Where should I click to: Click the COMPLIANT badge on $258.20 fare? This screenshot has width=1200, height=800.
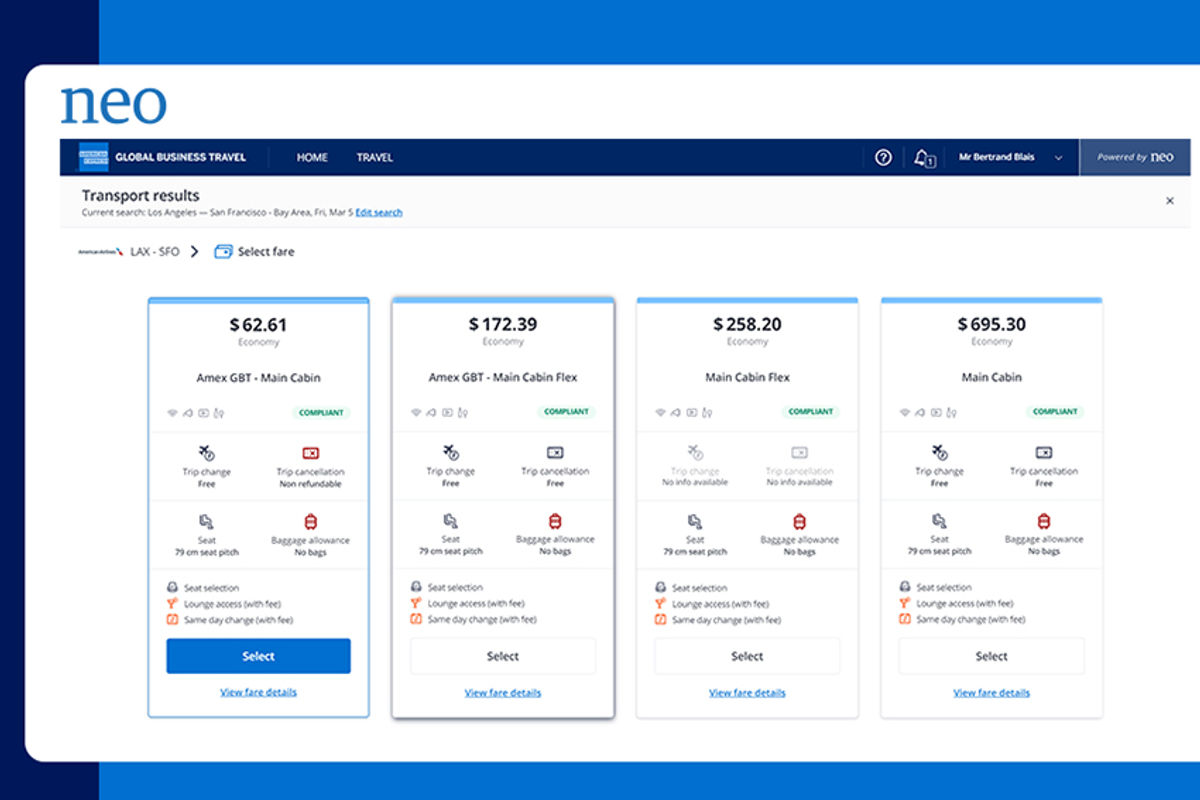coord(810,412)
